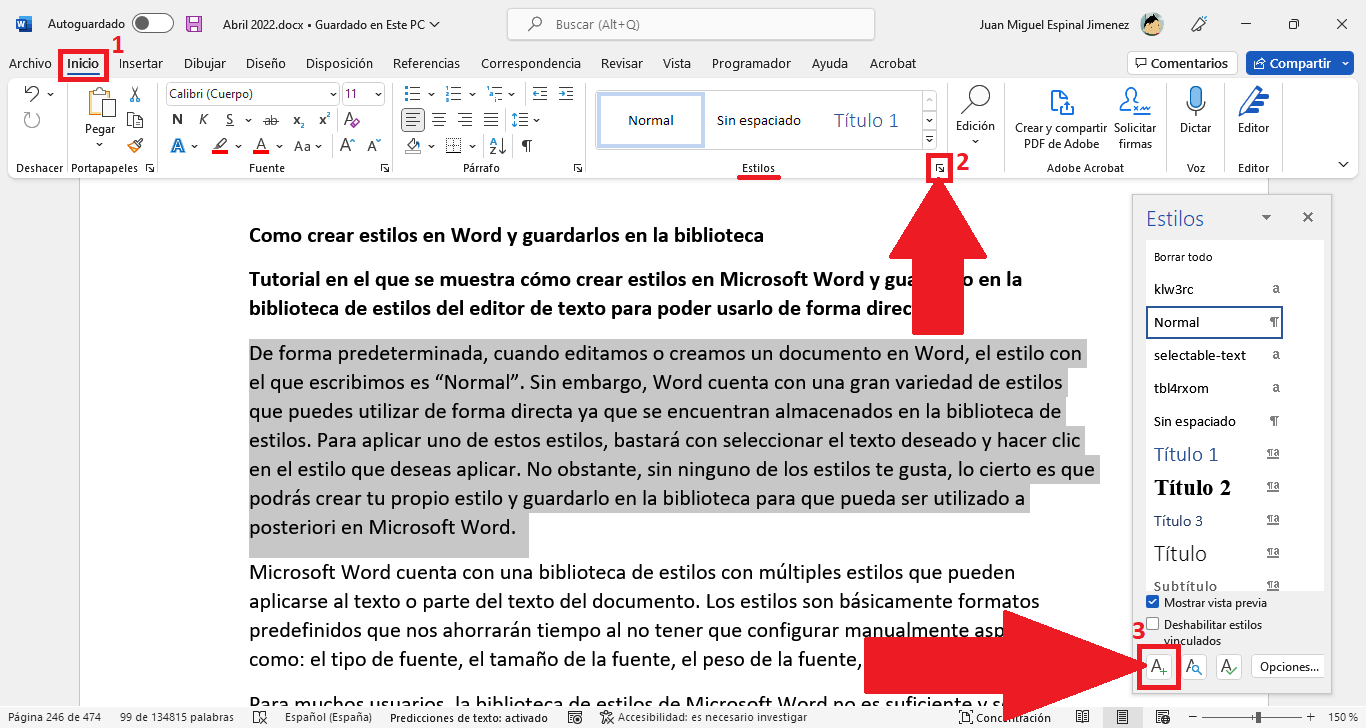Select the Format Painter brush icon
1366x728 pixels.
(x=135, y=145)
